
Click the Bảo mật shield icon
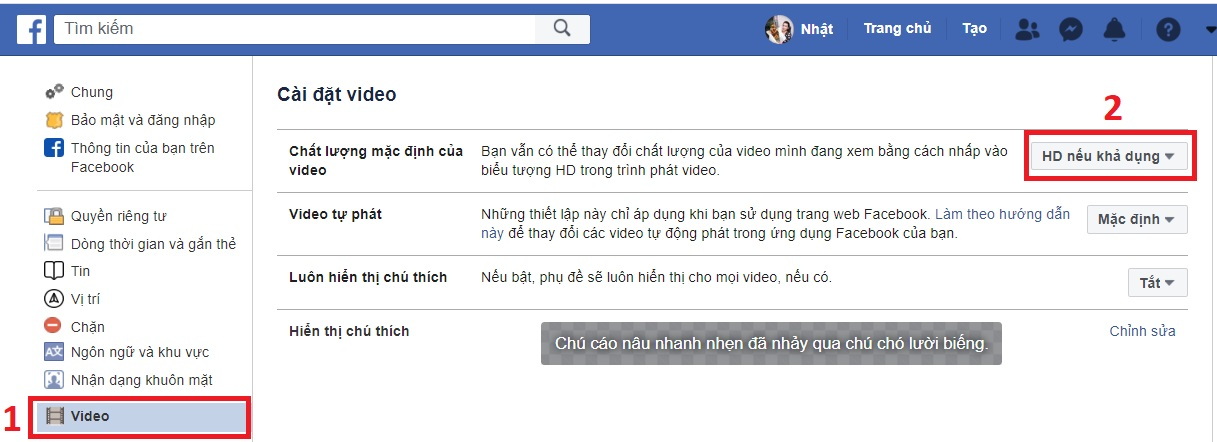tap(54, 120)
